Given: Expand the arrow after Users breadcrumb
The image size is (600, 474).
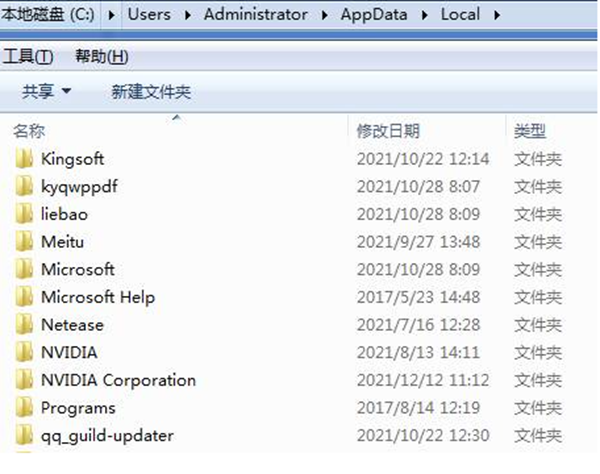Looking at the screenshot, I should tap(188, 15).
